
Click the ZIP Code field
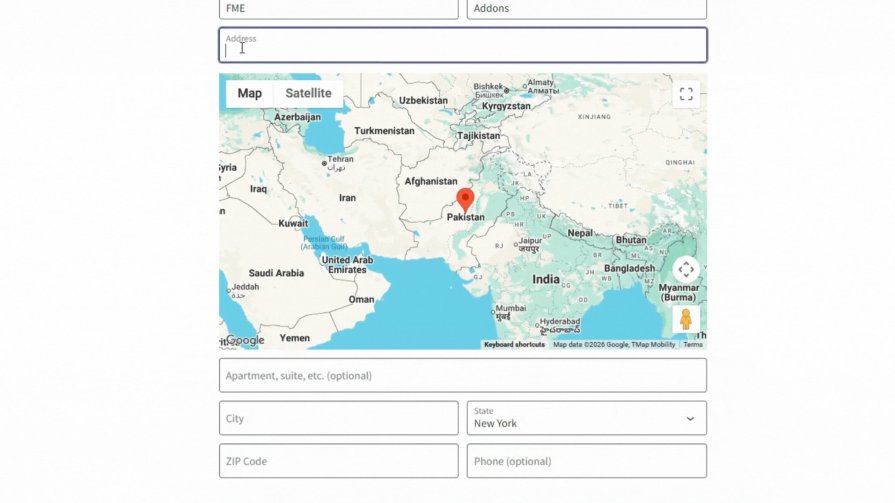pos(338,461)
